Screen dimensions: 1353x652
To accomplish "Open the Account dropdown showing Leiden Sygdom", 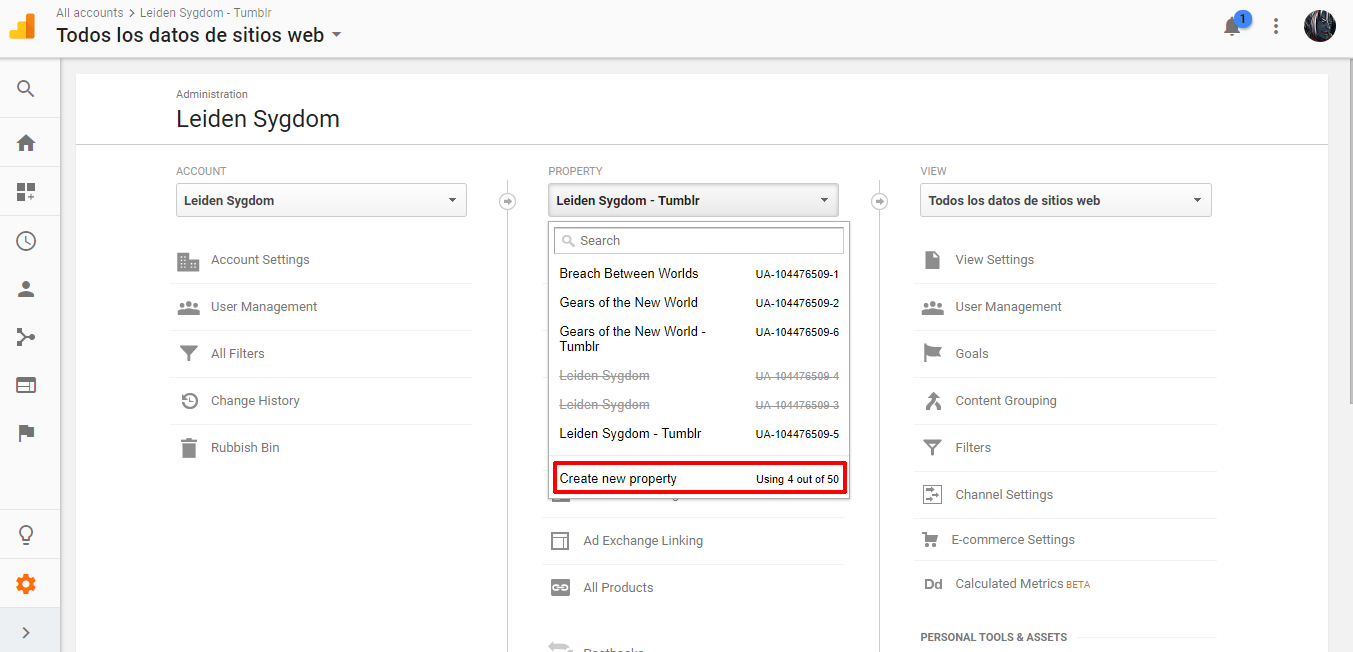I will [x=321, y=200].
